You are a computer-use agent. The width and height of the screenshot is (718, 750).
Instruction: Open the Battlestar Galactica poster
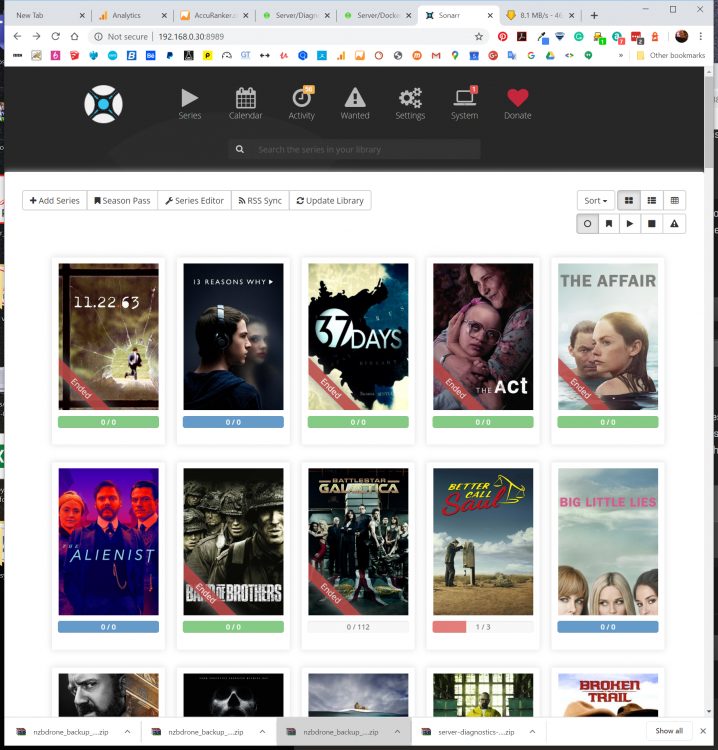tap(358, 541)
